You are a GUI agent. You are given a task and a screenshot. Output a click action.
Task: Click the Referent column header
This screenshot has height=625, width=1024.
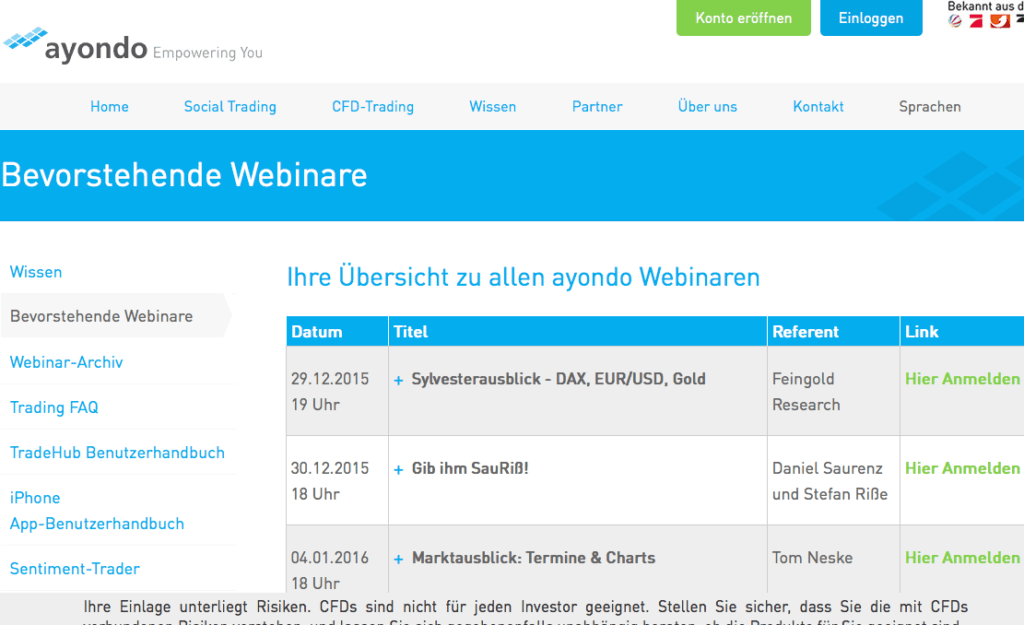click(x=833, y=332)
